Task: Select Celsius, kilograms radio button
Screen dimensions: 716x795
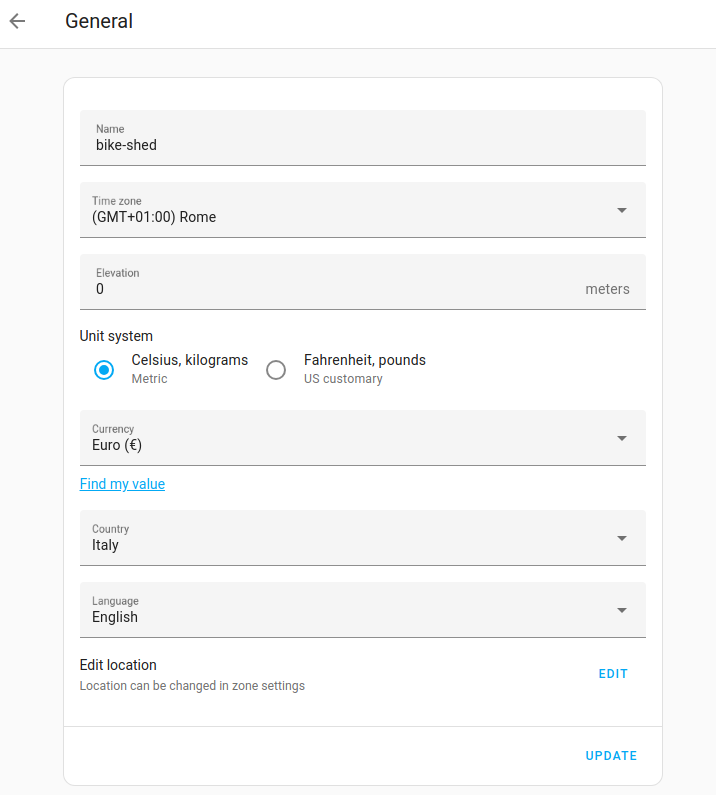Action: [x=104, y=370]
